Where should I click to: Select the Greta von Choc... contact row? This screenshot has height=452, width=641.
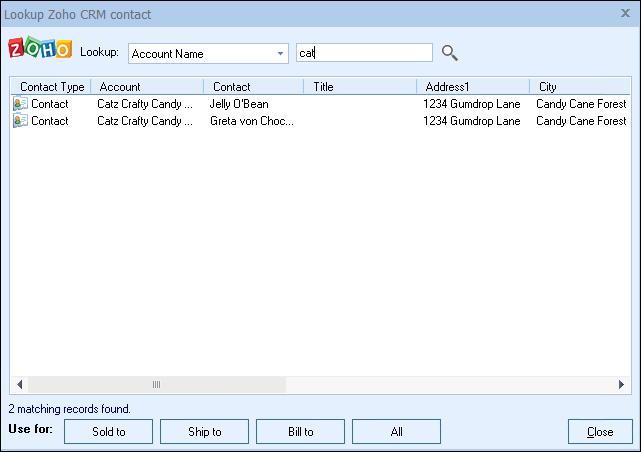(x=251, y=121)
